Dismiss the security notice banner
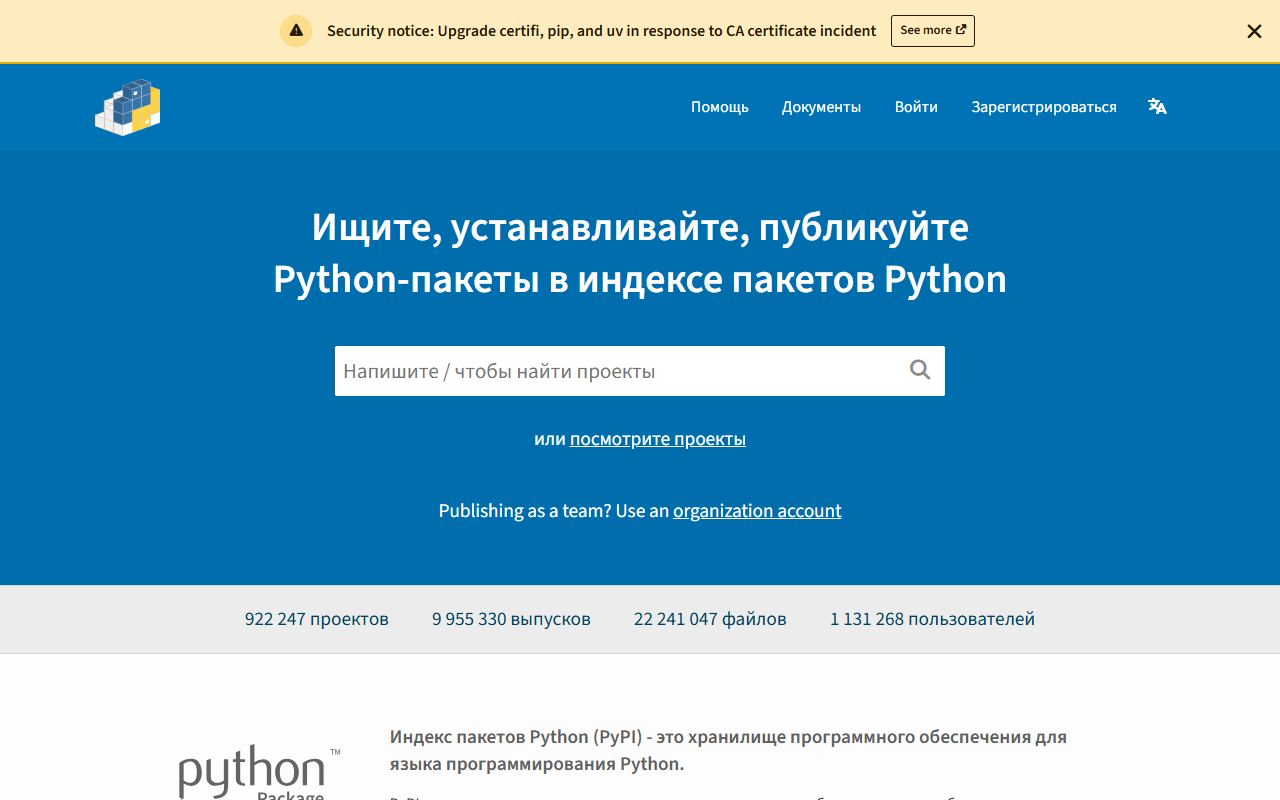The image size is (1280, 800). click(1254, 31)
